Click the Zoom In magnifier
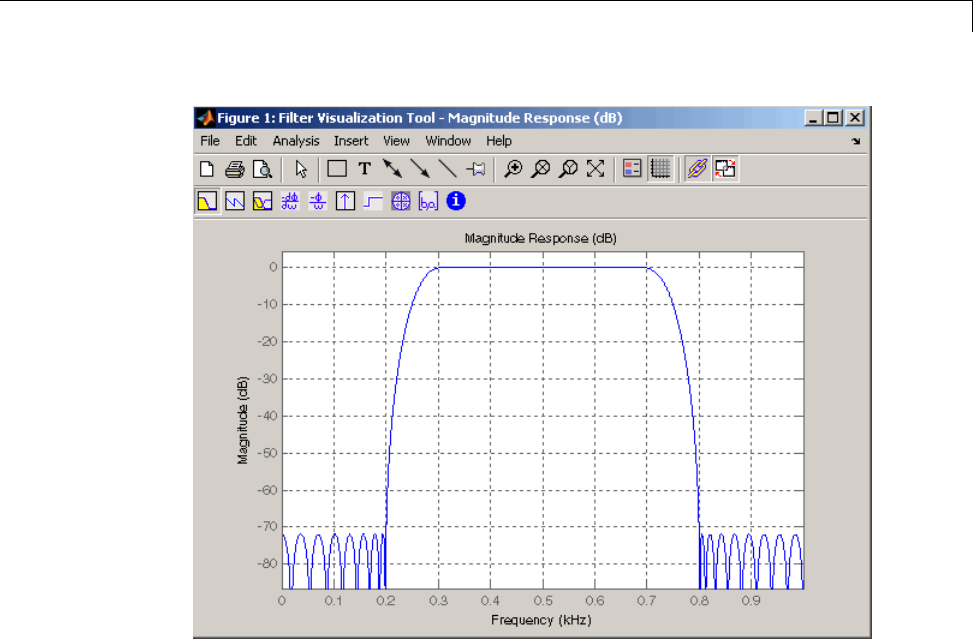 513,169
